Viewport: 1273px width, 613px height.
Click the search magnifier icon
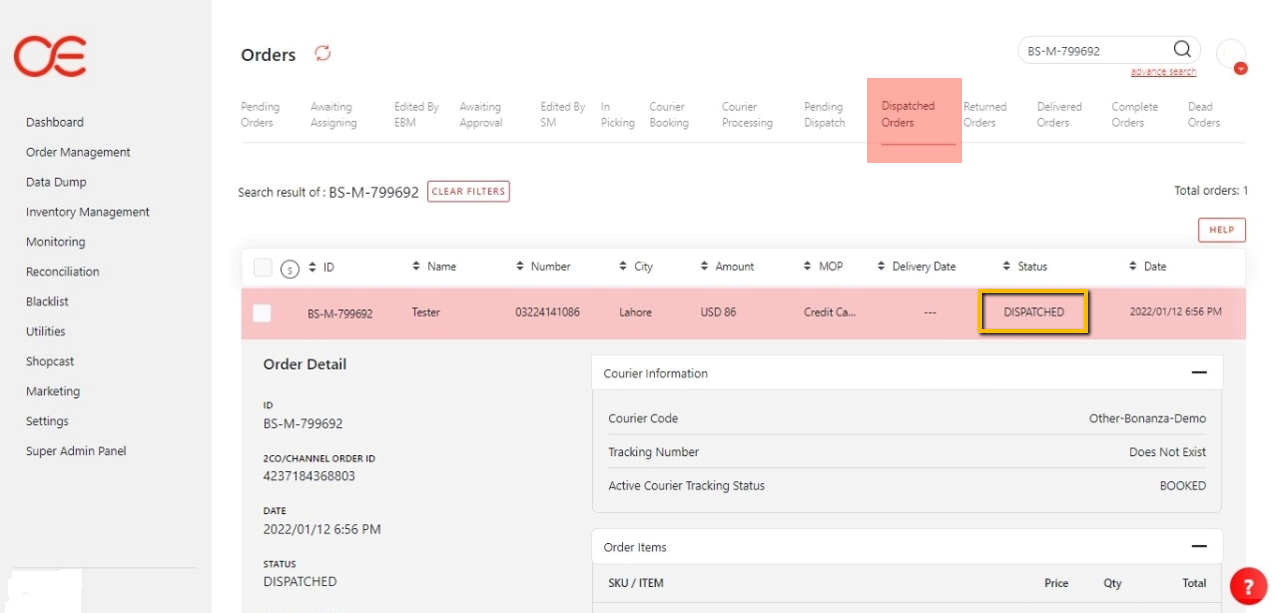click(1181, 50)
